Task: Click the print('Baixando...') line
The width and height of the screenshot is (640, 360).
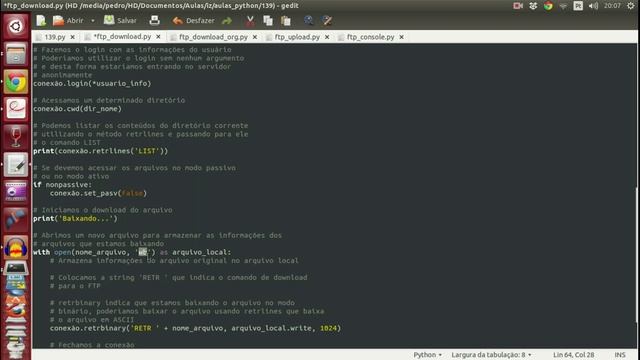Action: click(76, 218)
